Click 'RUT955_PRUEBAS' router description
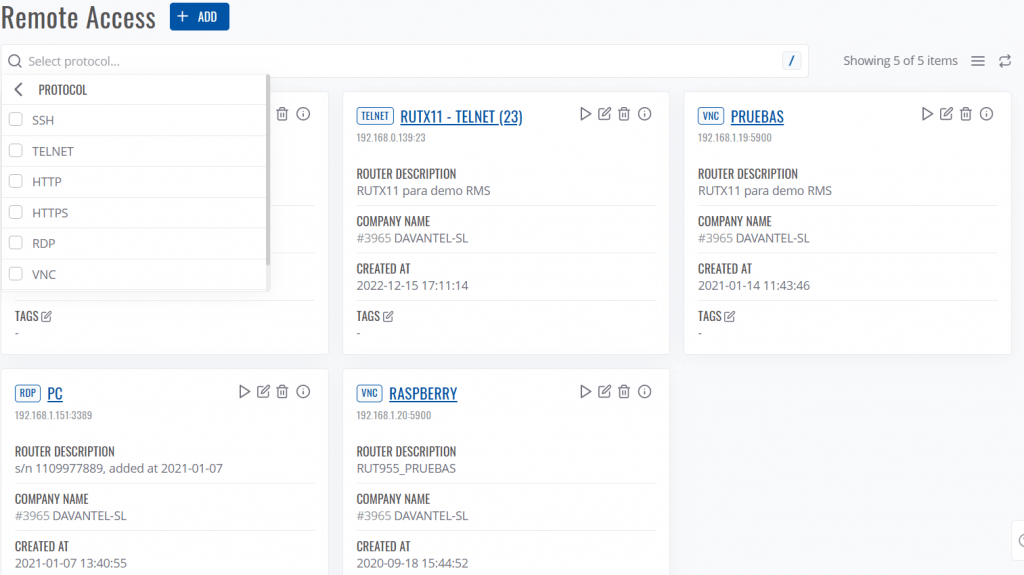Image resolution: width=1024 pixels, height=575 pixels. pos(406,468)
